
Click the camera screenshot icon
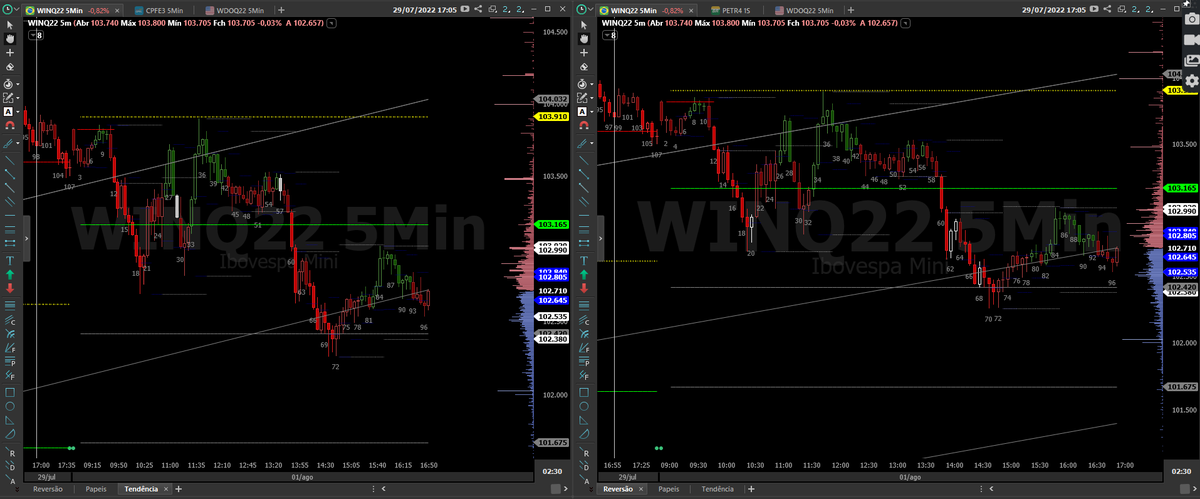pyautogui.click(x=1190, y=19)
